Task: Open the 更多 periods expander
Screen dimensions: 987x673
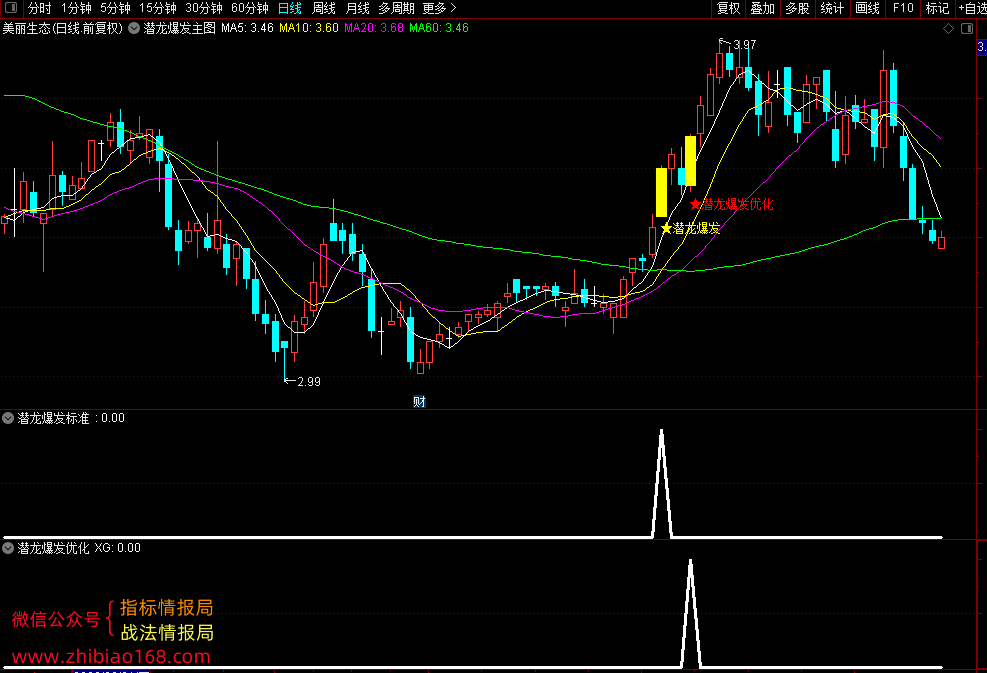Action: [x=439, y=8]
